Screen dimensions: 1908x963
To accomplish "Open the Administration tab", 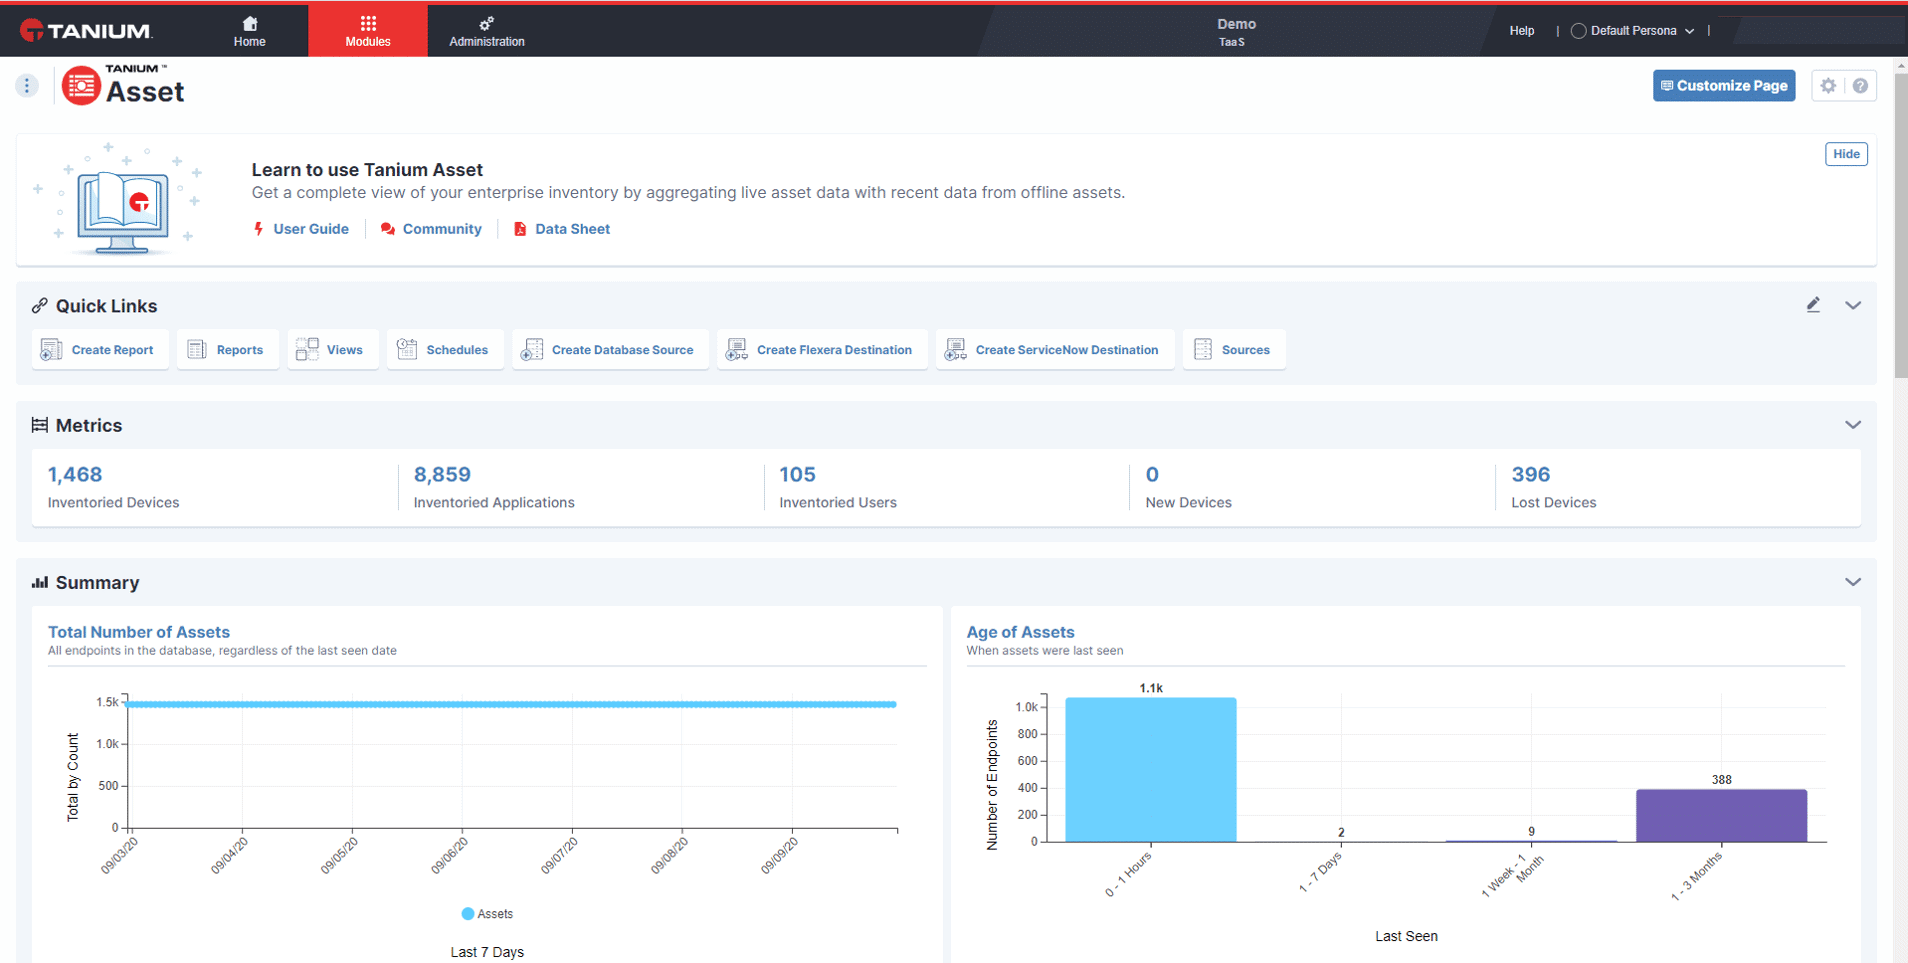I will pyautogui.click(x=486, y=31).
